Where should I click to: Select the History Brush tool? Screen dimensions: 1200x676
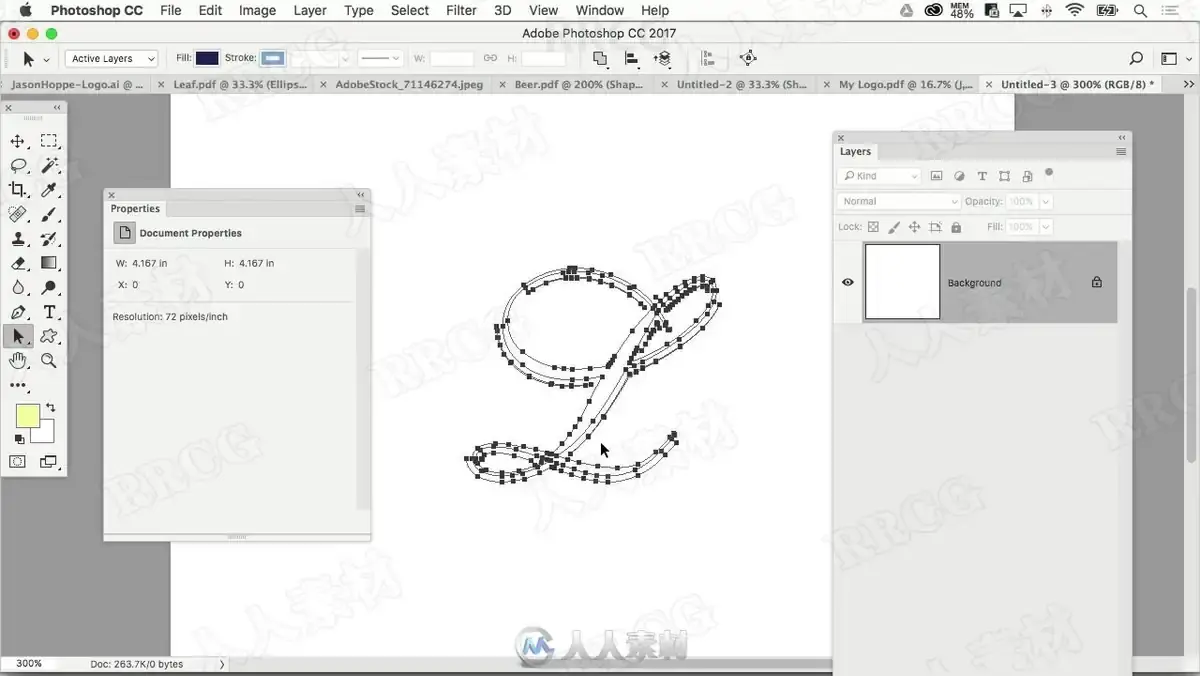(49, 239)
